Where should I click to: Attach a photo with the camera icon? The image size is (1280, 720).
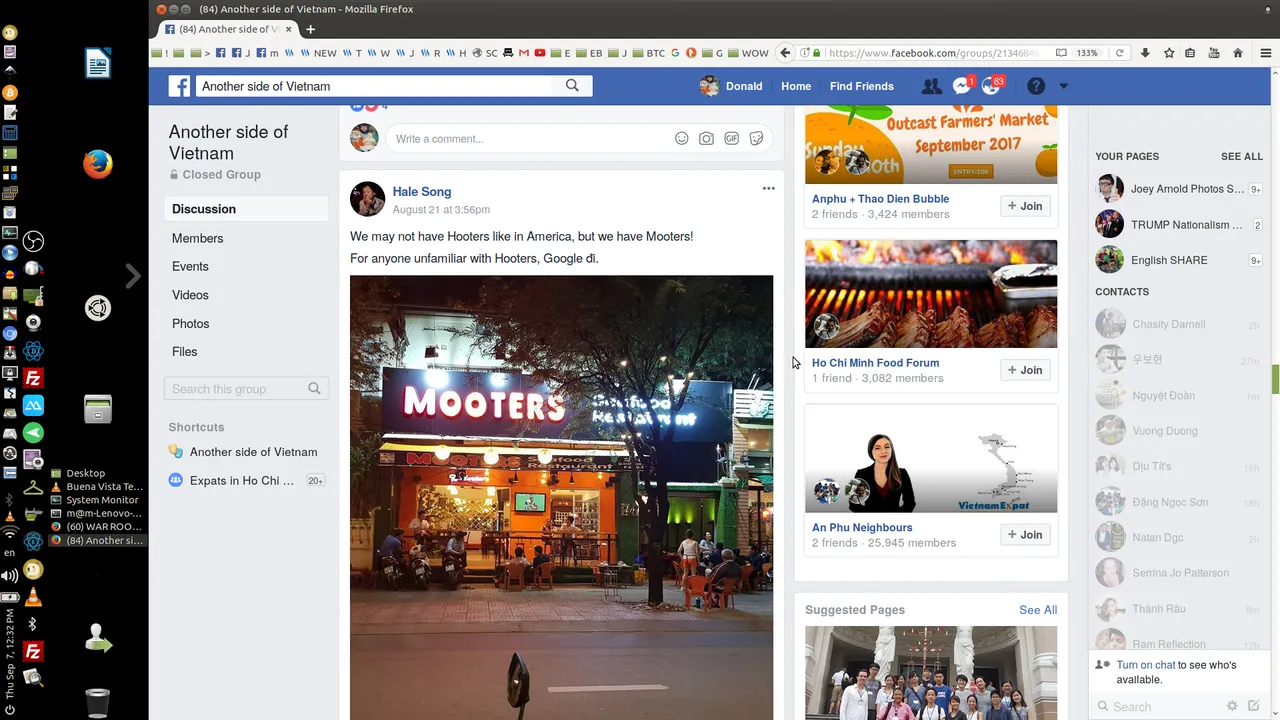pos(706,139)
